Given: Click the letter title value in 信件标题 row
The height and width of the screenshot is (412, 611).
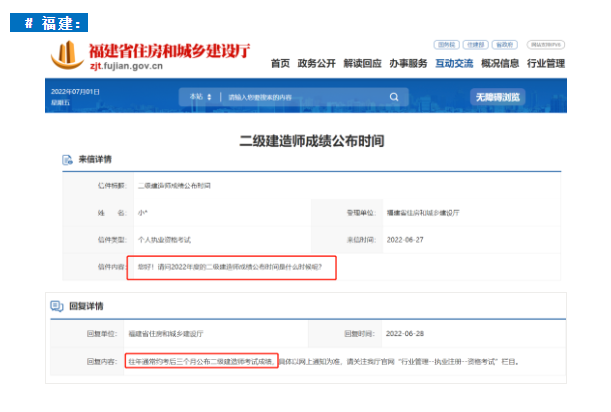Looking at the screenshot, I should [174, 186].
